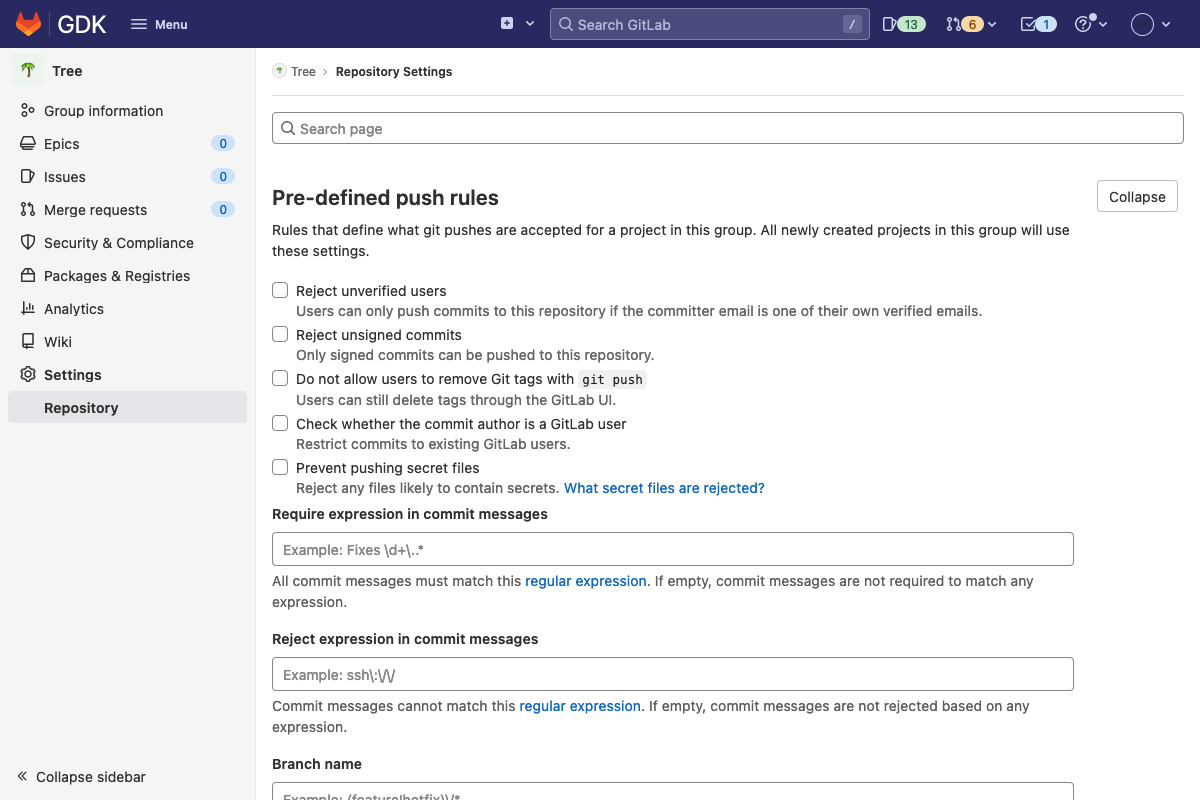Open the merge requests icon showing 13
1200x800 pixels.
click(x=903, y=23)
